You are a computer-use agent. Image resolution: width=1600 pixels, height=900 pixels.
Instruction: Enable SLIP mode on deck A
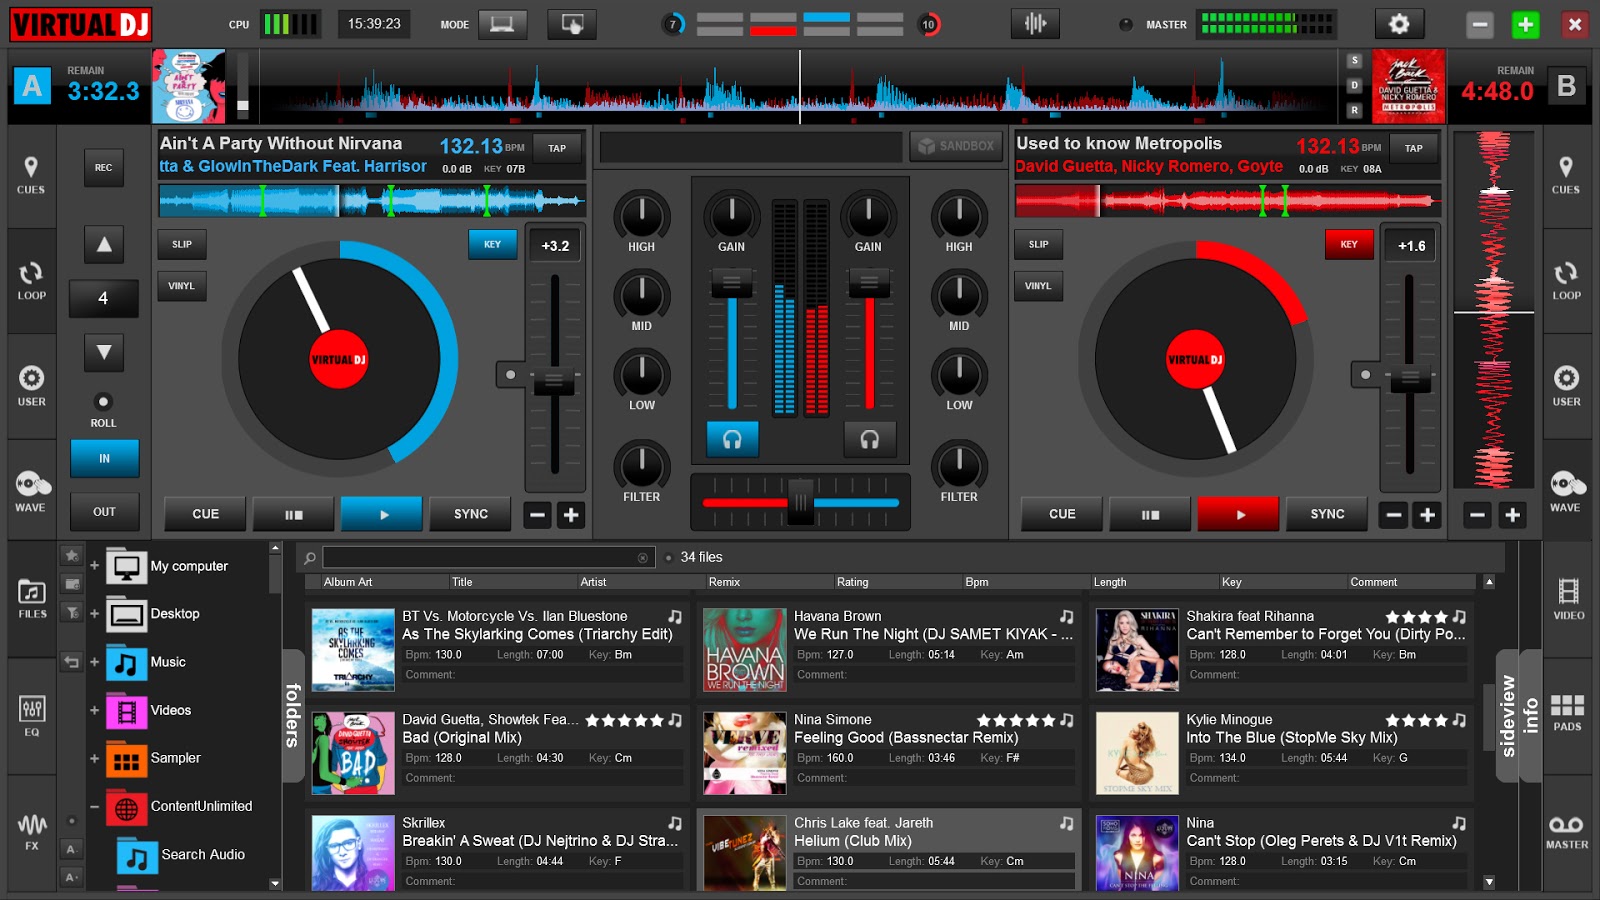182,244
